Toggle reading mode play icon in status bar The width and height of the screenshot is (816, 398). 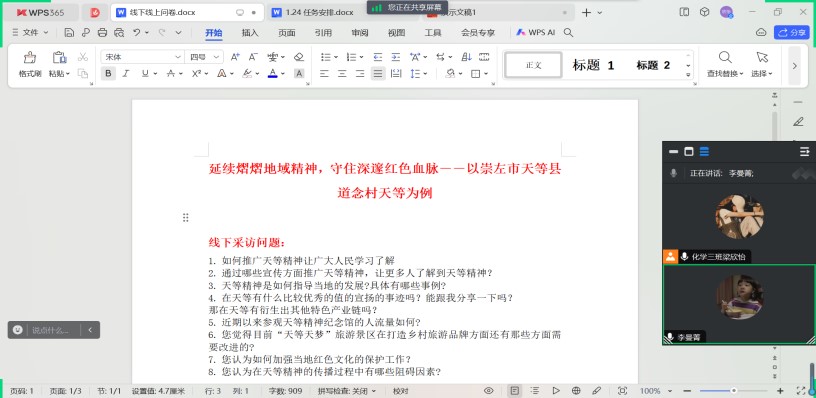coord(556,391)
